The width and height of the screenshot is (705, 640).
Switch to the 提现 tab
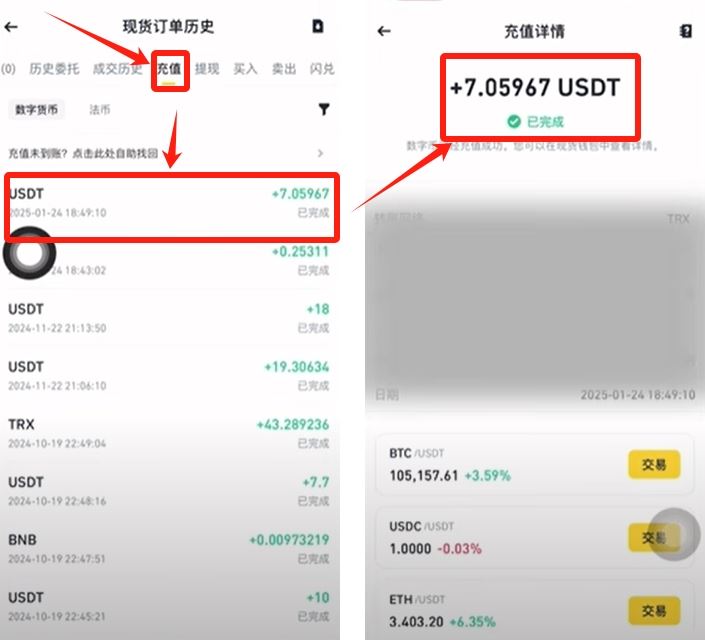click(207, 69)
